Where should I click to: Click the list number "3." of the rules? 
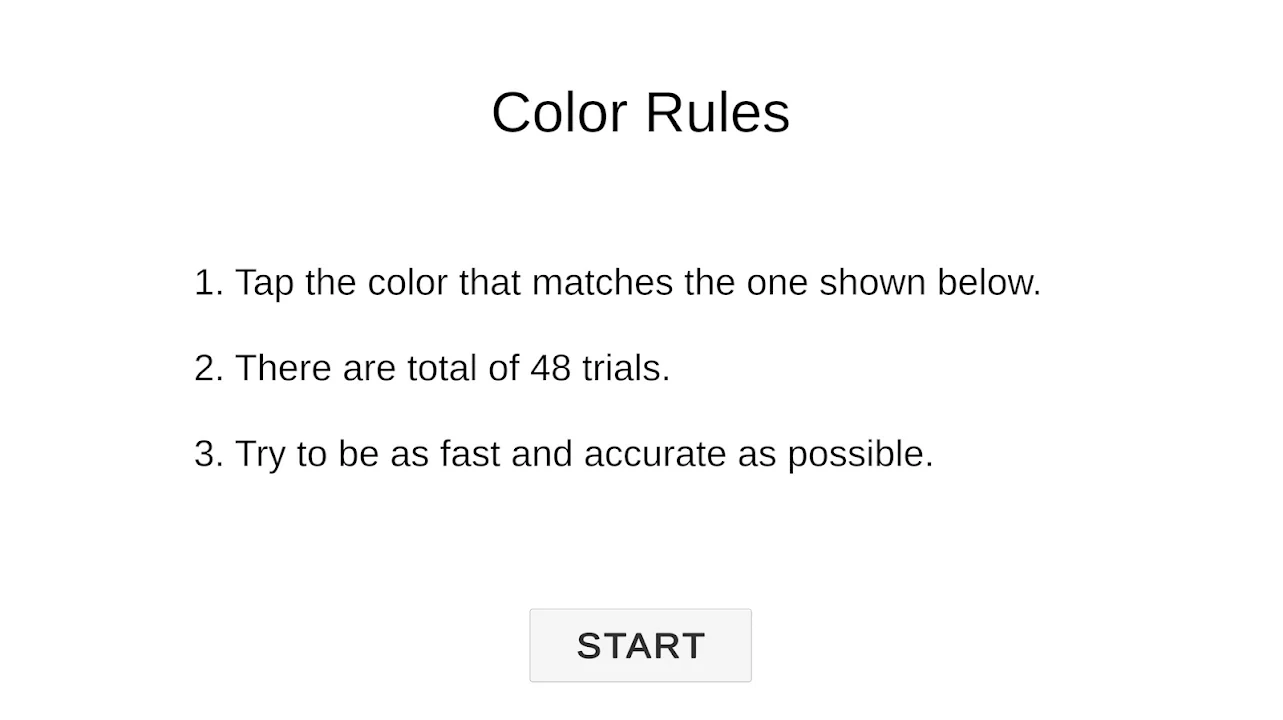(208, 454)
